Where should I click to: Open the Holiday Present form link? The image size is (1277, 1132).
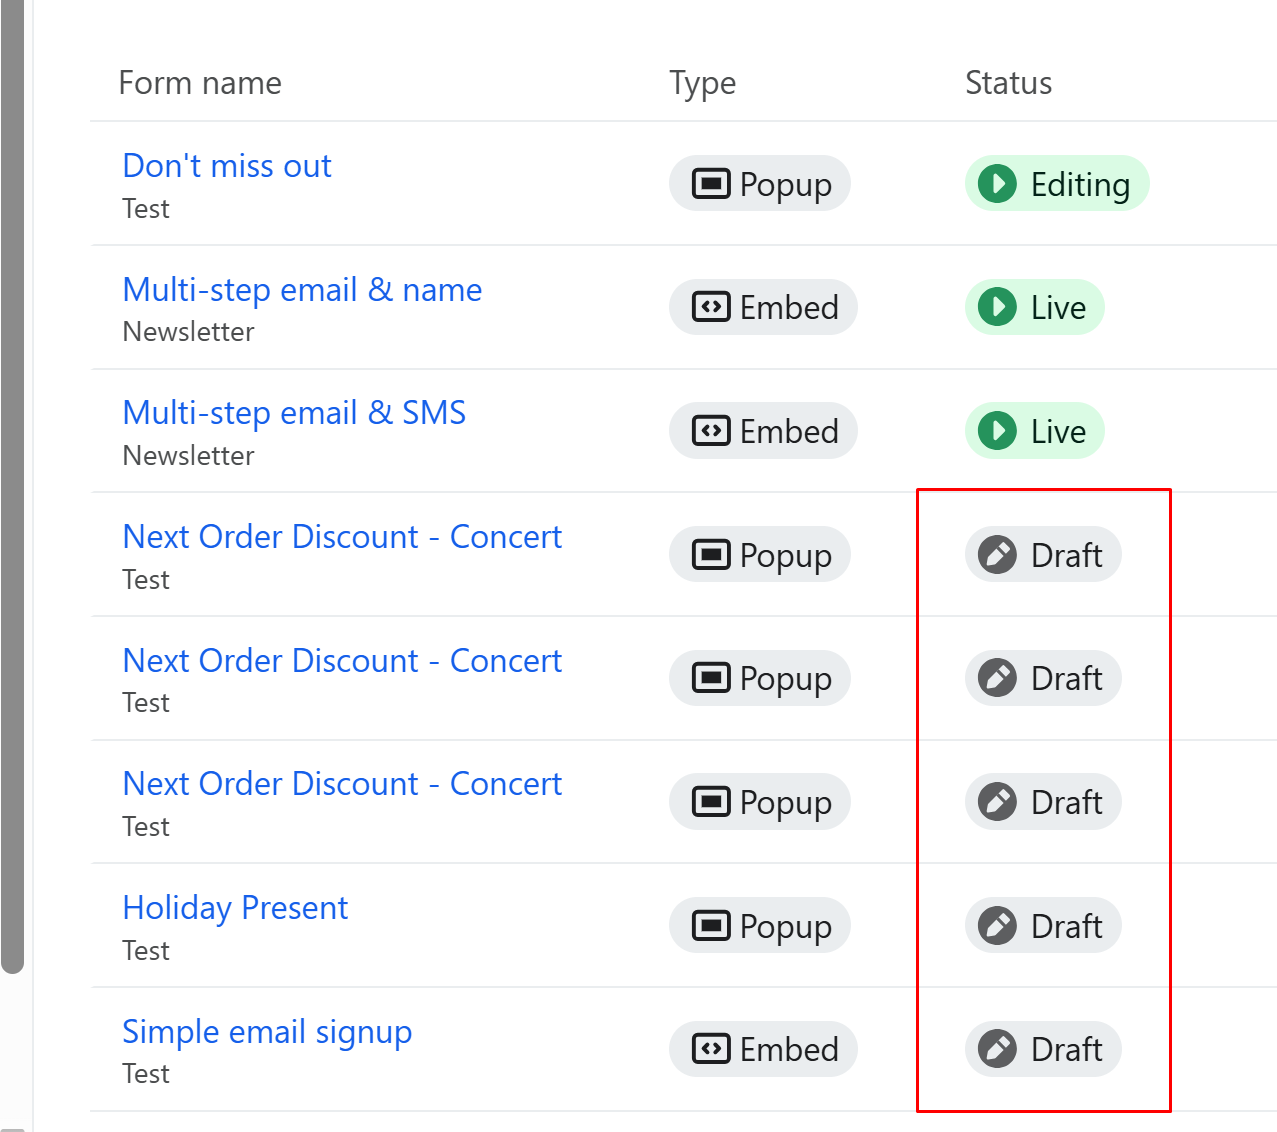235,908
